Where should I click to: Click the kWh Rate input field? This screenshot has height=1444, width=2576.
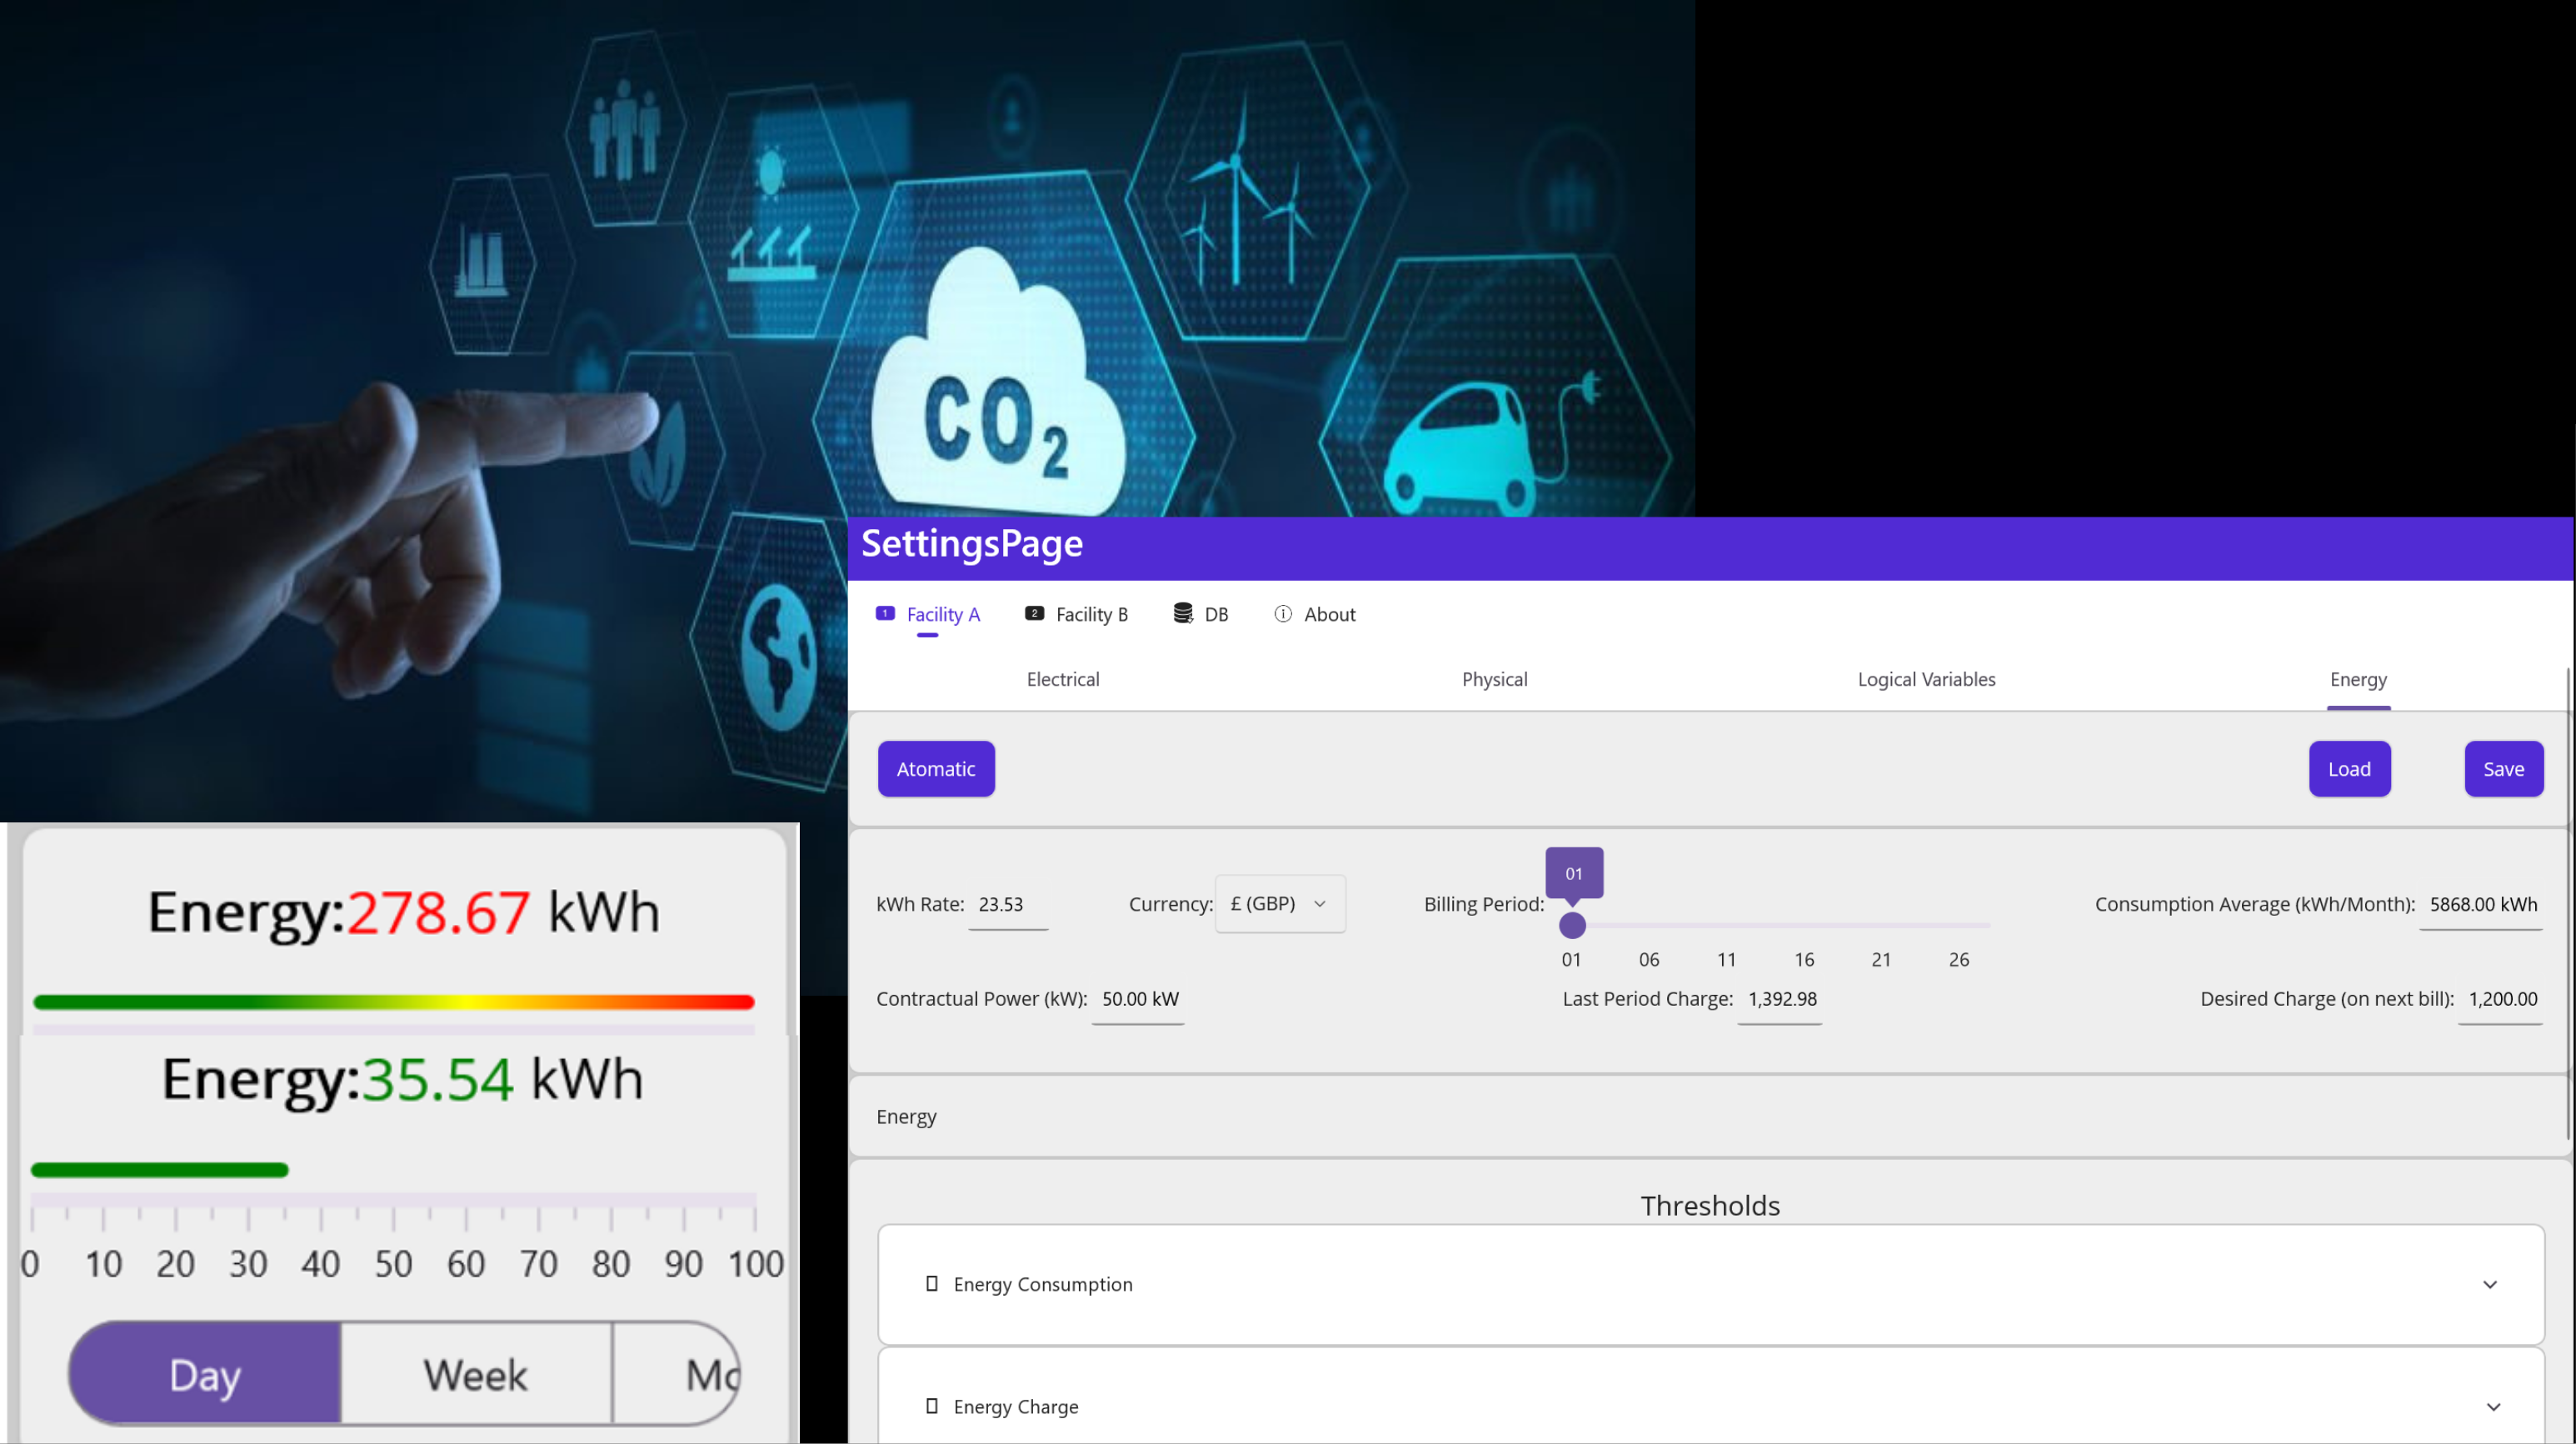coord(1007,904)
